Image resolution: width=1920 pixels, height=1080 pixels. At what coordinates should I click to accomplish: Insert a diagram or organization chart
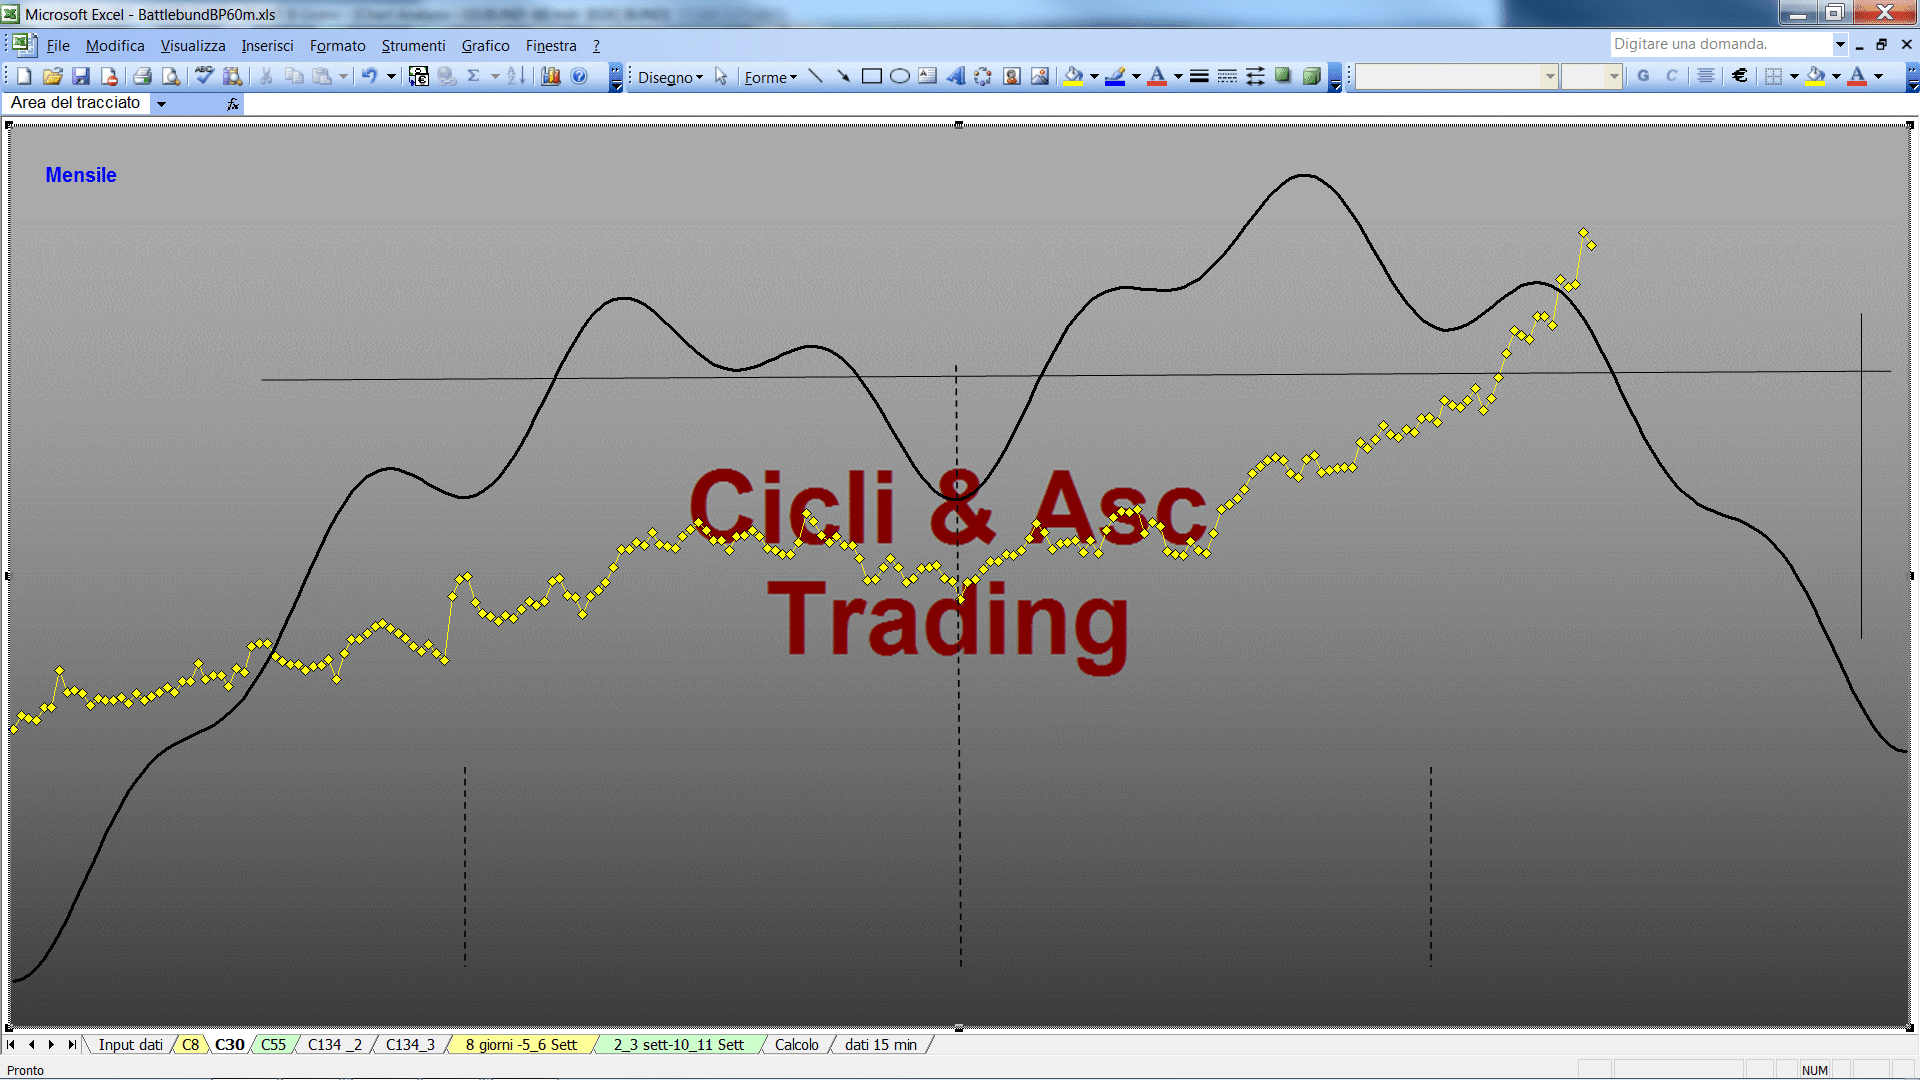point(983,76)
